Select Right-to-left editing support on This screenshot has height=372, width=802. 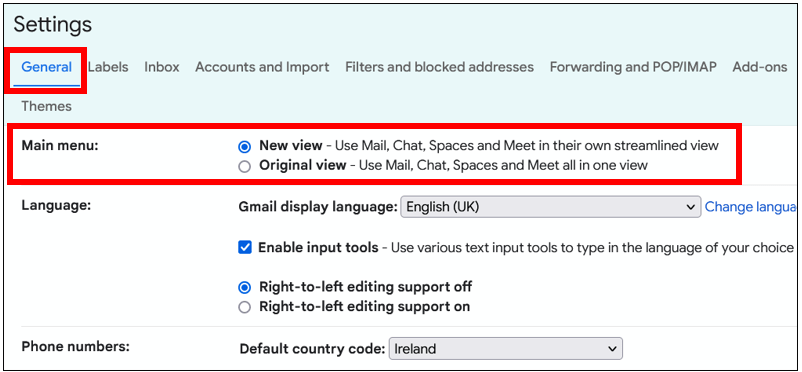tap(245, 307)
